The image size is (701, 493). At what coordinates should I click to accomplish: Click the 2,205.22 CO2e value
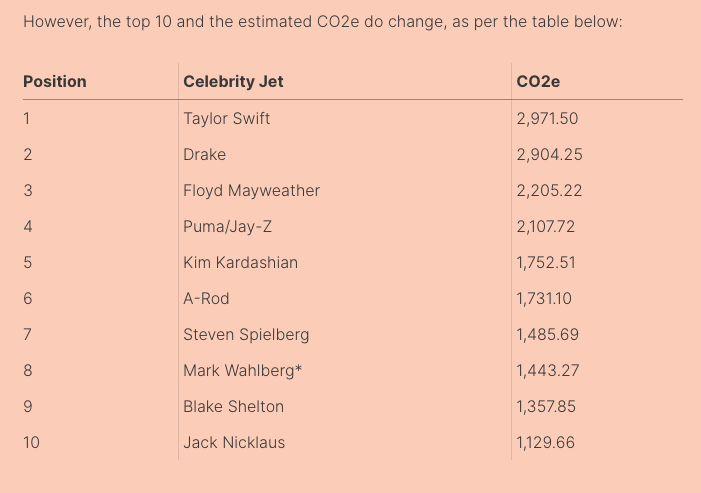point(550,190)
